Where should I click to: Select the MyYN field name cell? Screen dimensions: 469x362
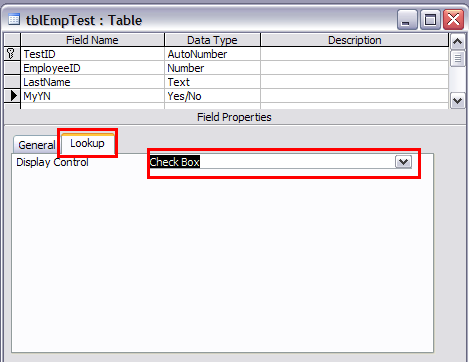point(92,96)
